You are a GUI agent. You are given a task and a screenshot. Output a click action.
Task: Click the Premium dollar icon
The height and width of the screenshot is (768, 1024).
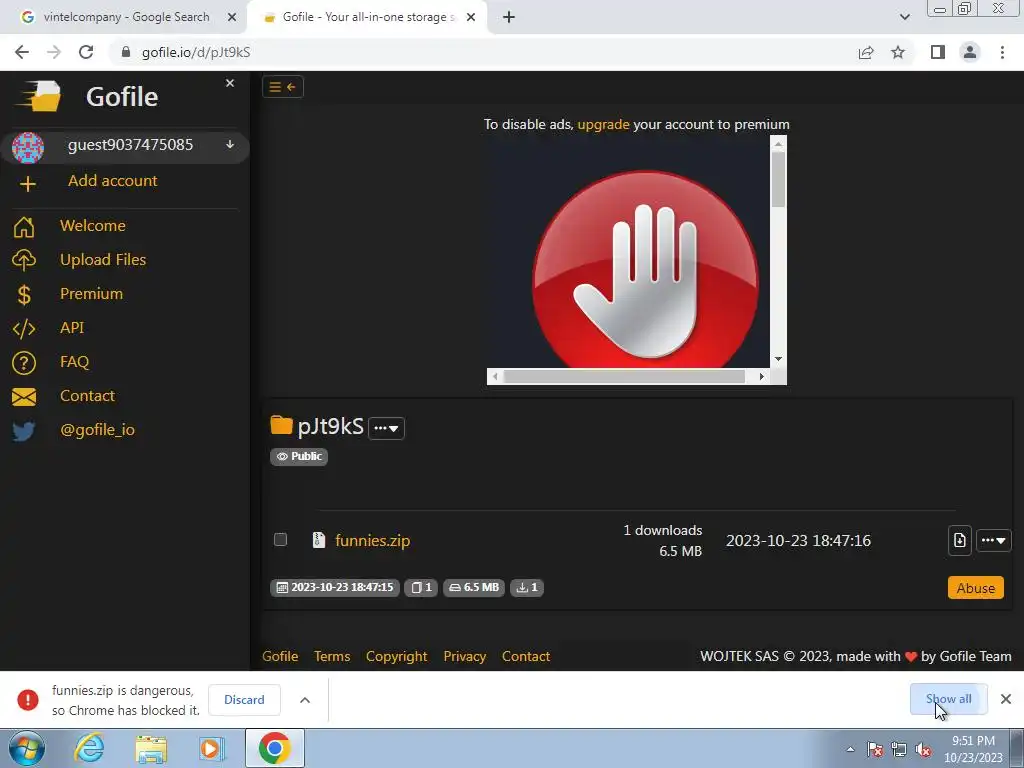click(x=24, y=295)
